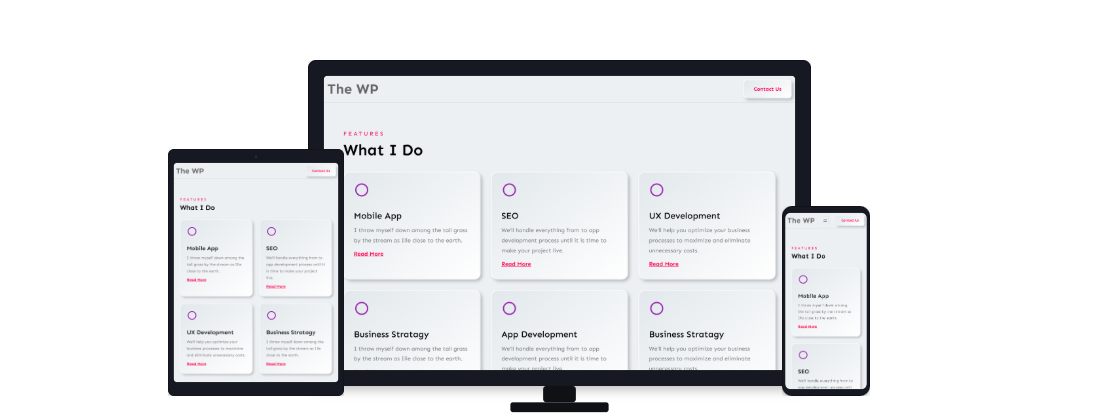Click the SEO card circle icon on desktop

[x=509, y=190]
